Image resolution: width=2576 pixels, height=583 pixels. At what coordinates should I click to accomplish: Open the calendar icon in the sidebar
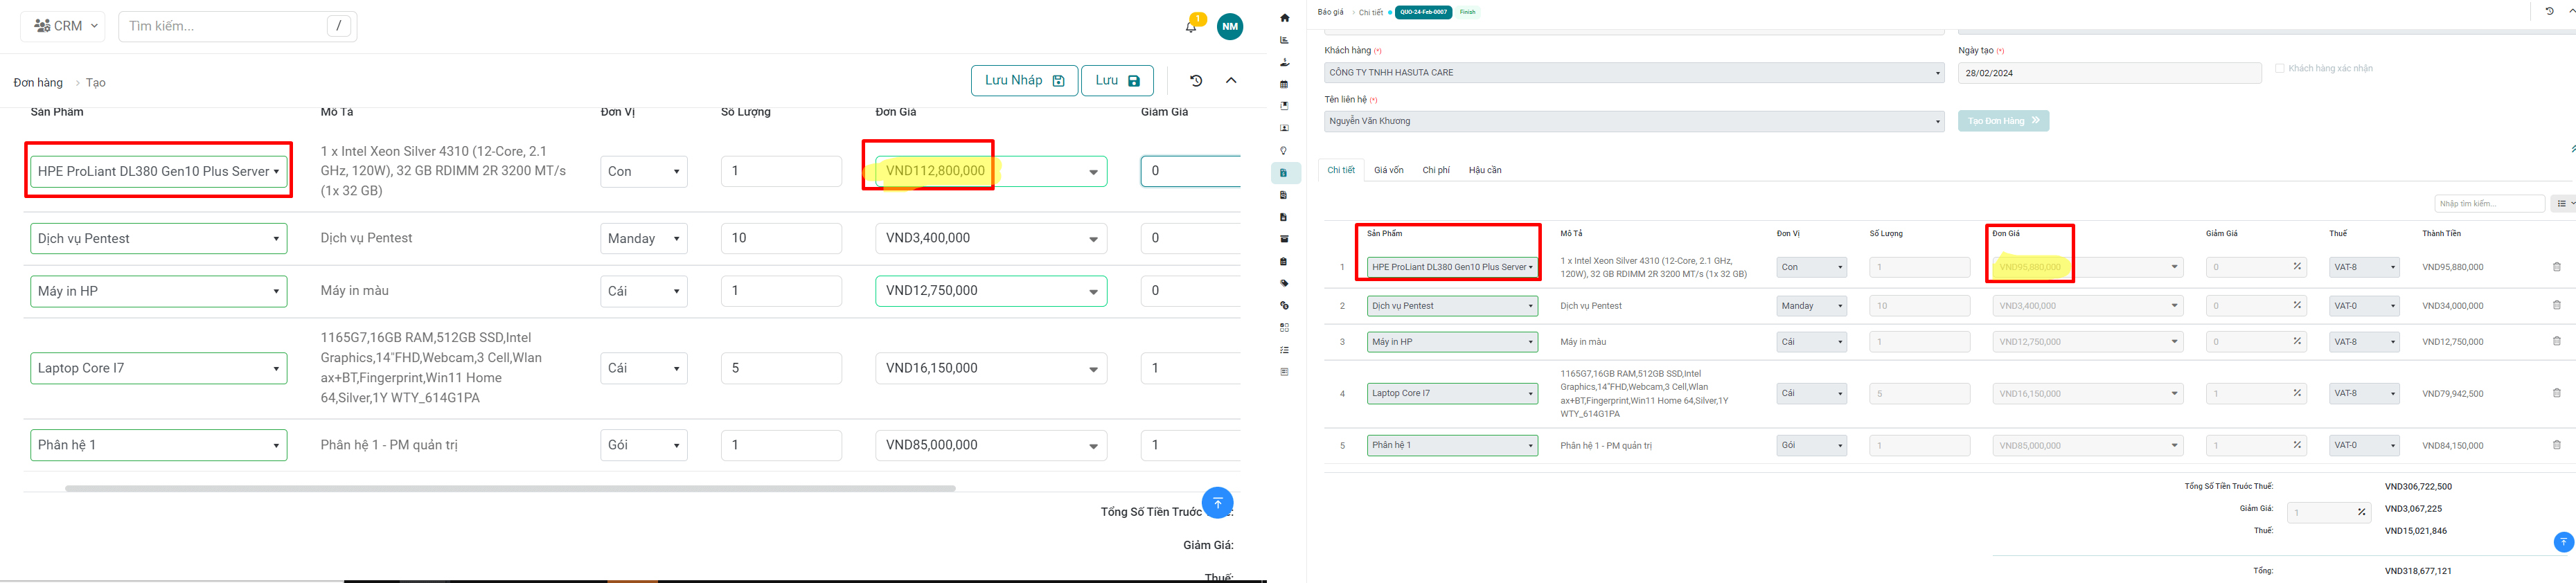coord(1285,84)
